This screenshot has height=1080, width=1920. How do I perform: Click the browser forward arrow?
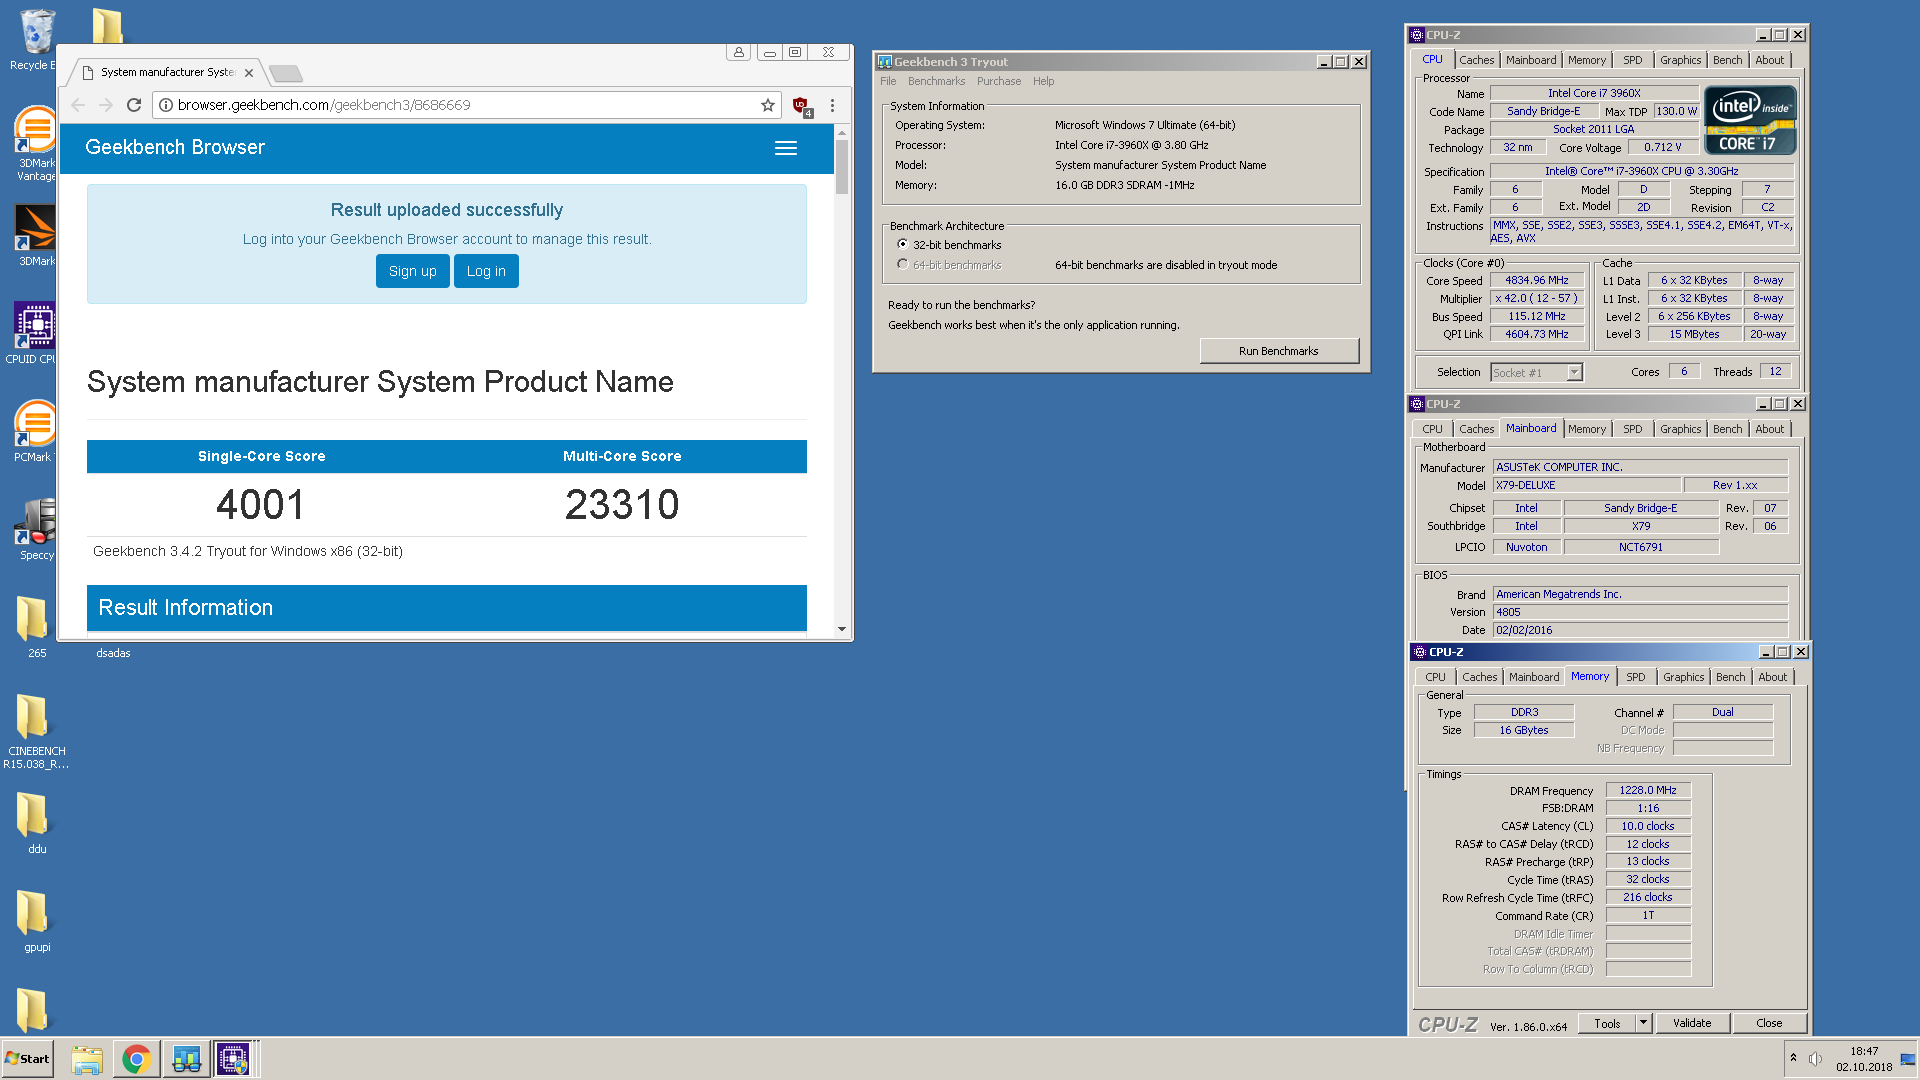coord(106,105)
